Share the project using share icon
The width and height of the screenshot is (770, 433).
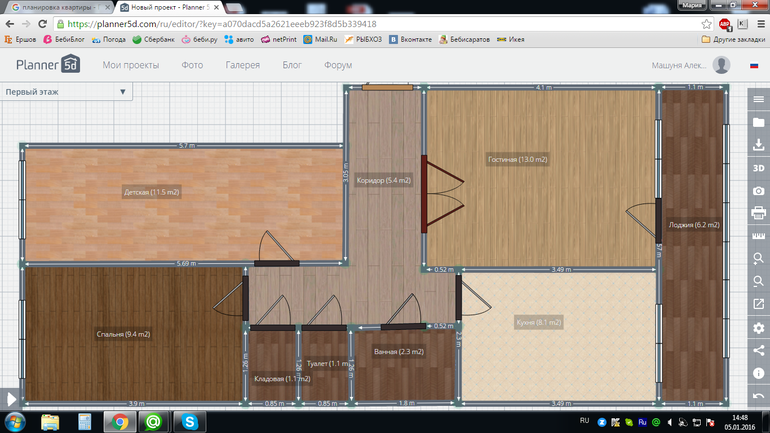tap(759, 350)
